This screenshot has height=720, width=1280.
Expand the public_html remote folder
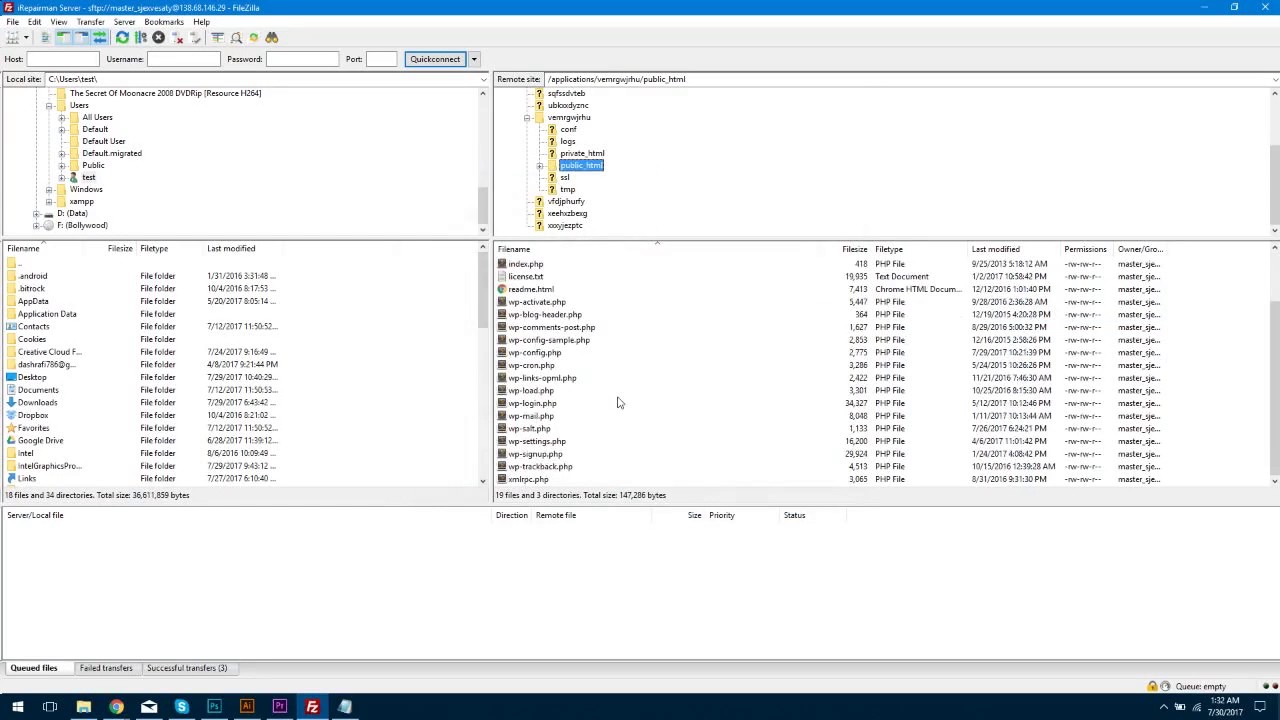540,165
